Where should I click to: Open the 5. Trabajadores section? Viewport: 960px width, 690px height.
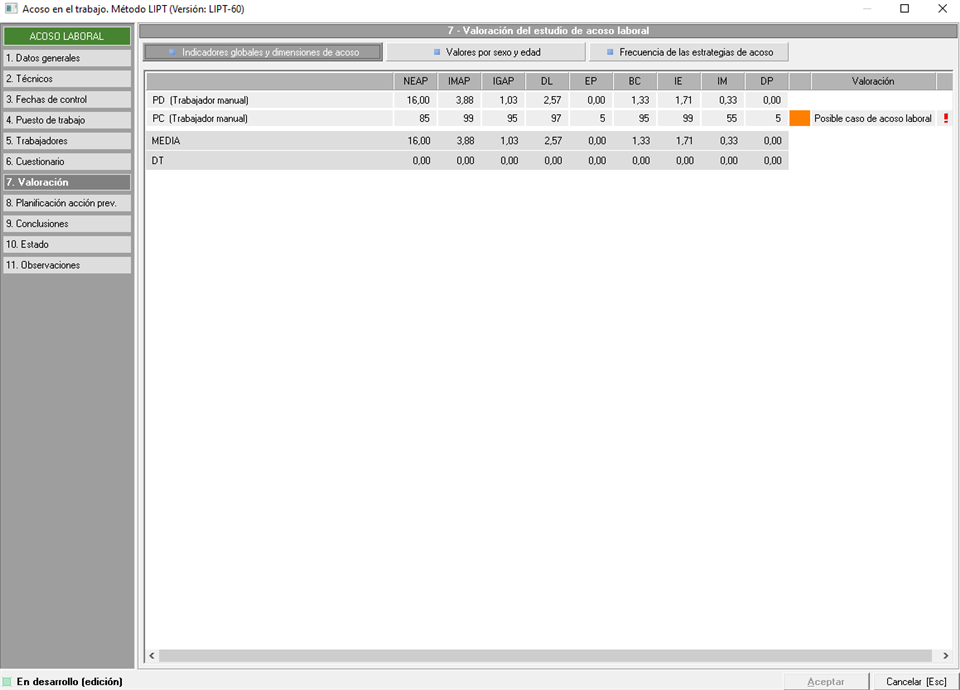[x=66, y=141]
